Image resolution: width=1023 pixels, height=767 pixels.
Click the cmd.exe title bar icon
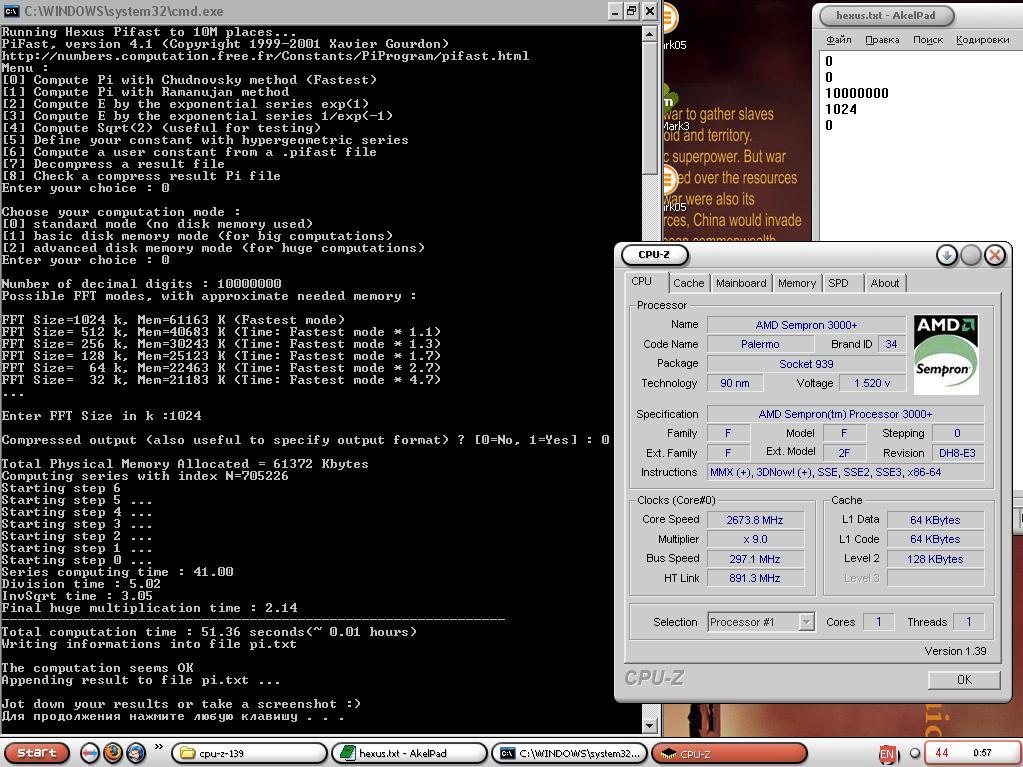(11, 11)
